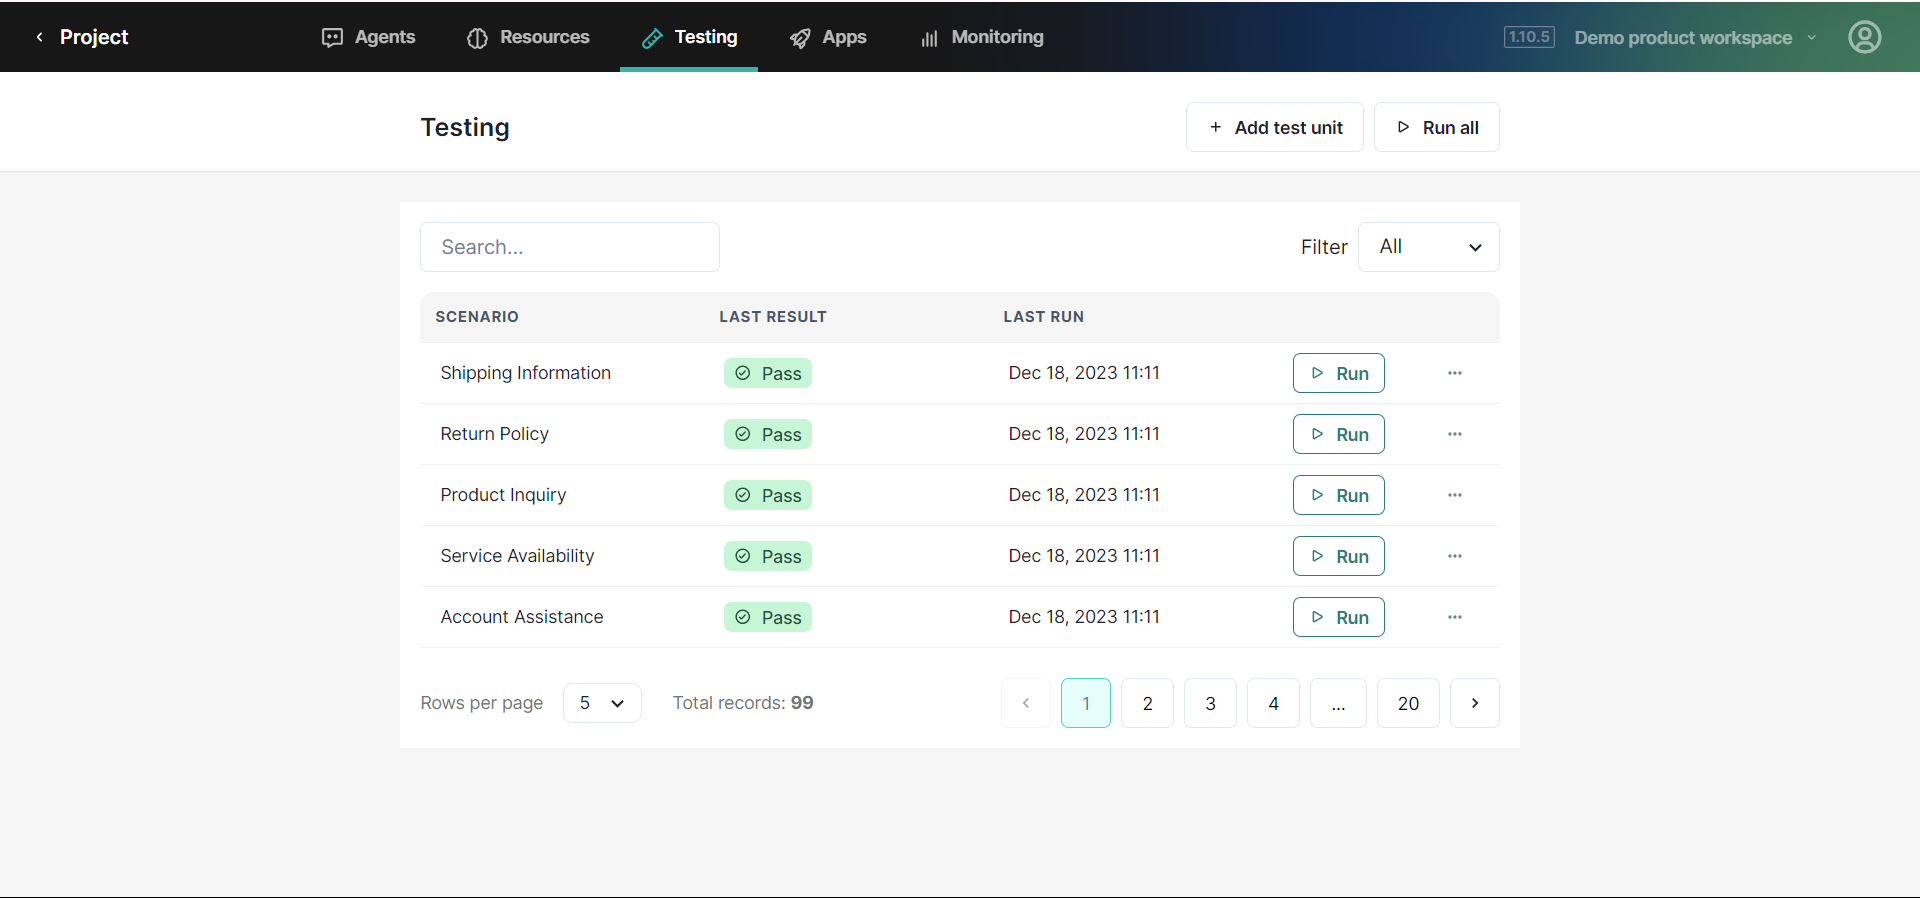The image size is (1920, 898).
Task: Run the Shipping Information scenario
Action: click(x=1338, y=373)
